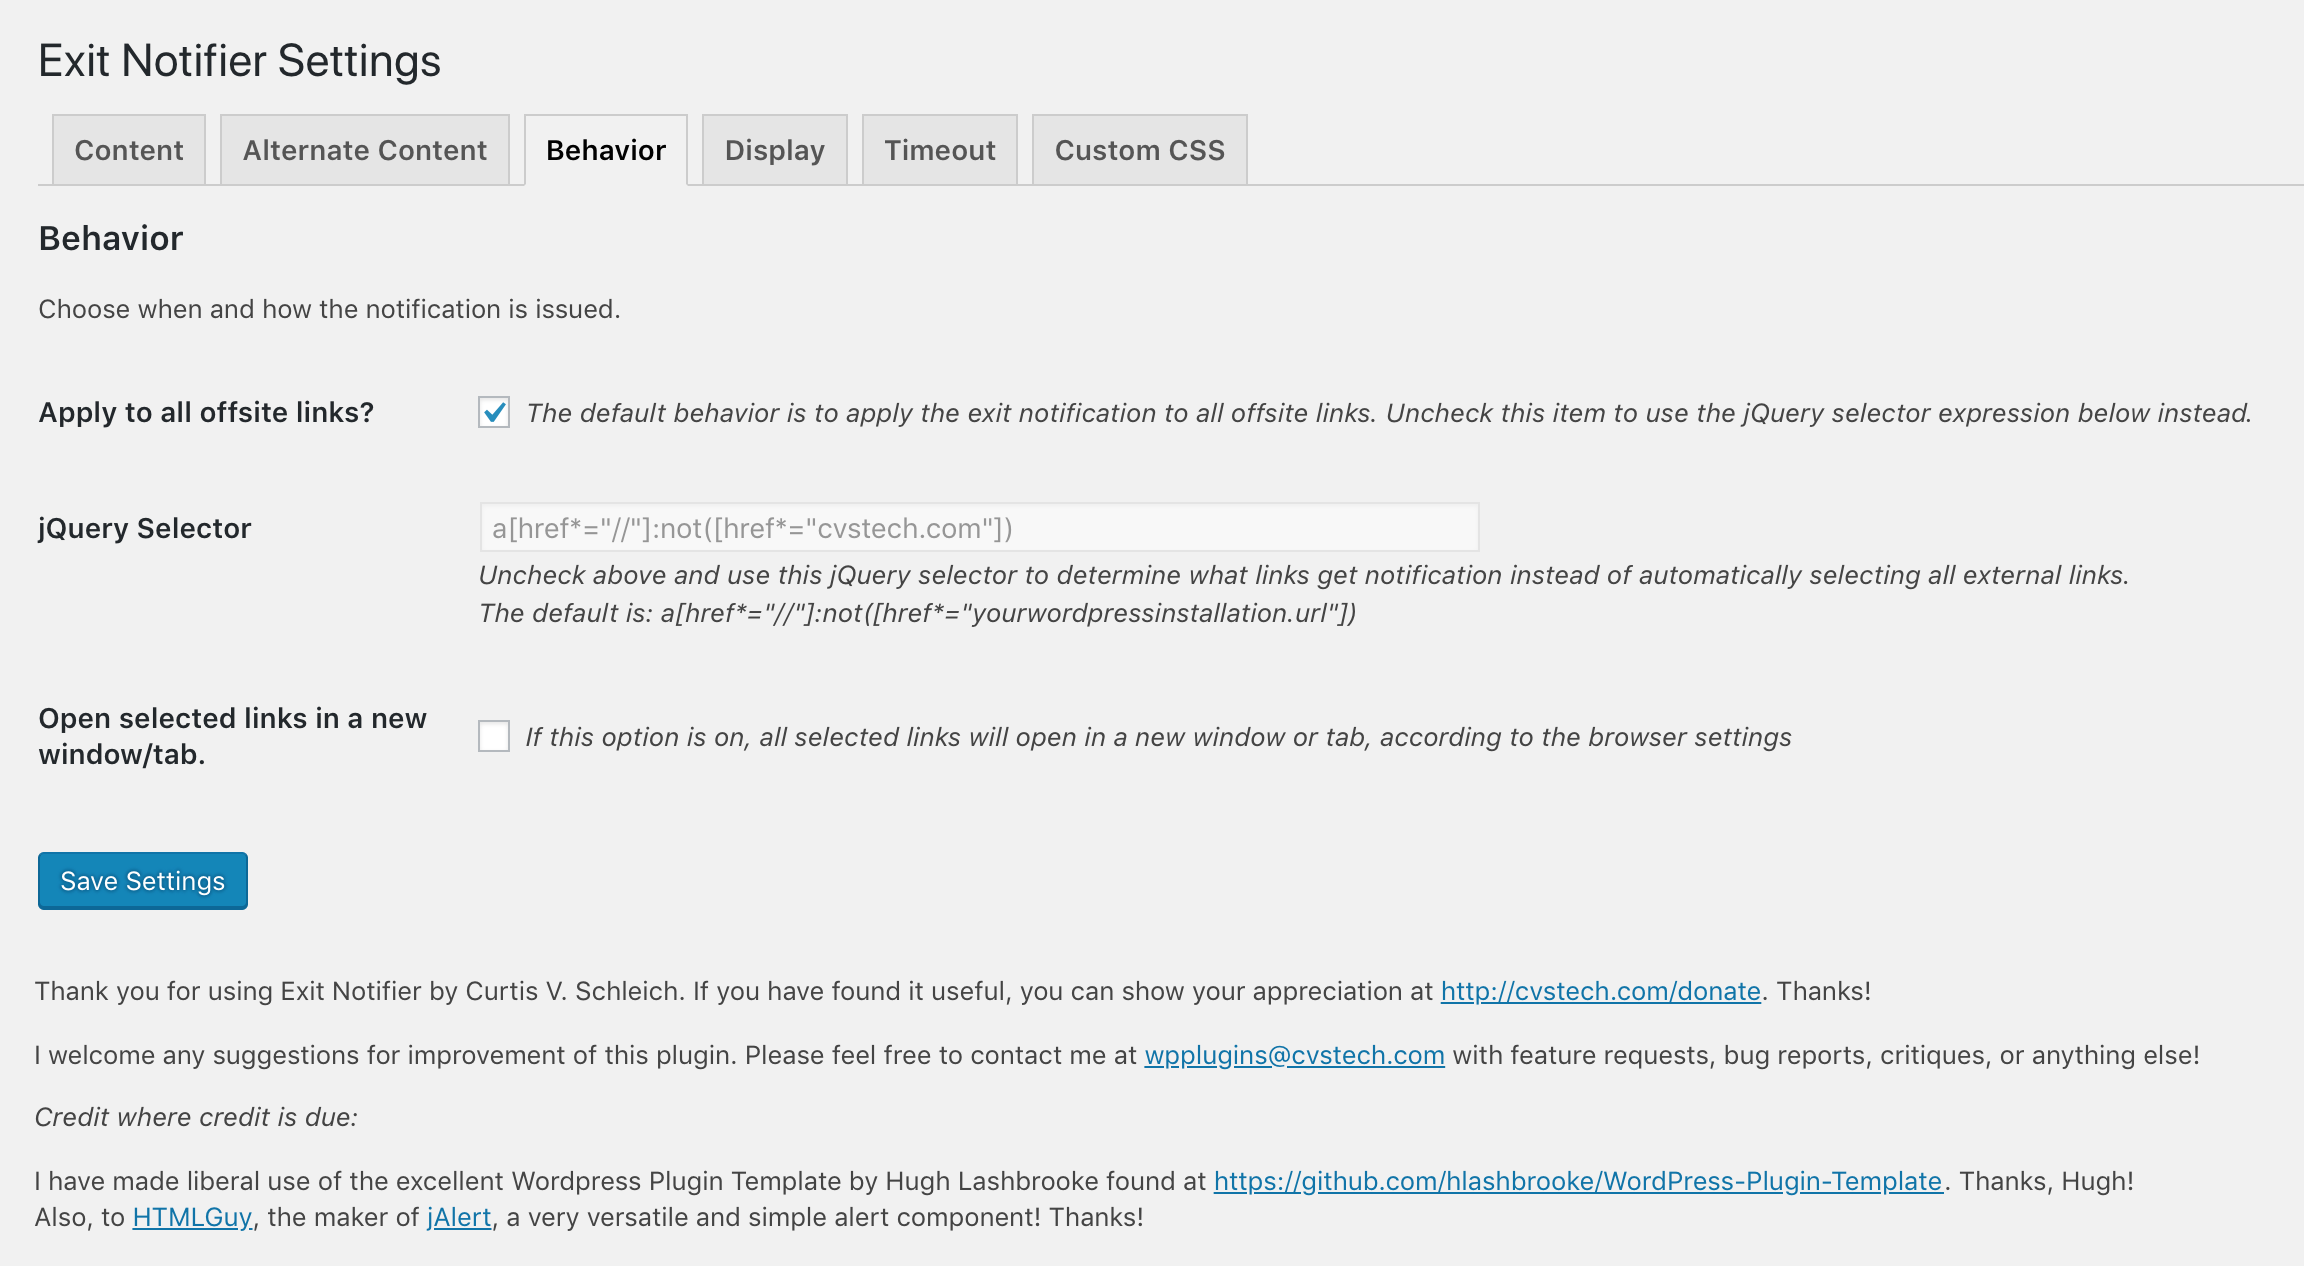Visit the HTMLGuy link
2304x1266 pixels.
192,1217
